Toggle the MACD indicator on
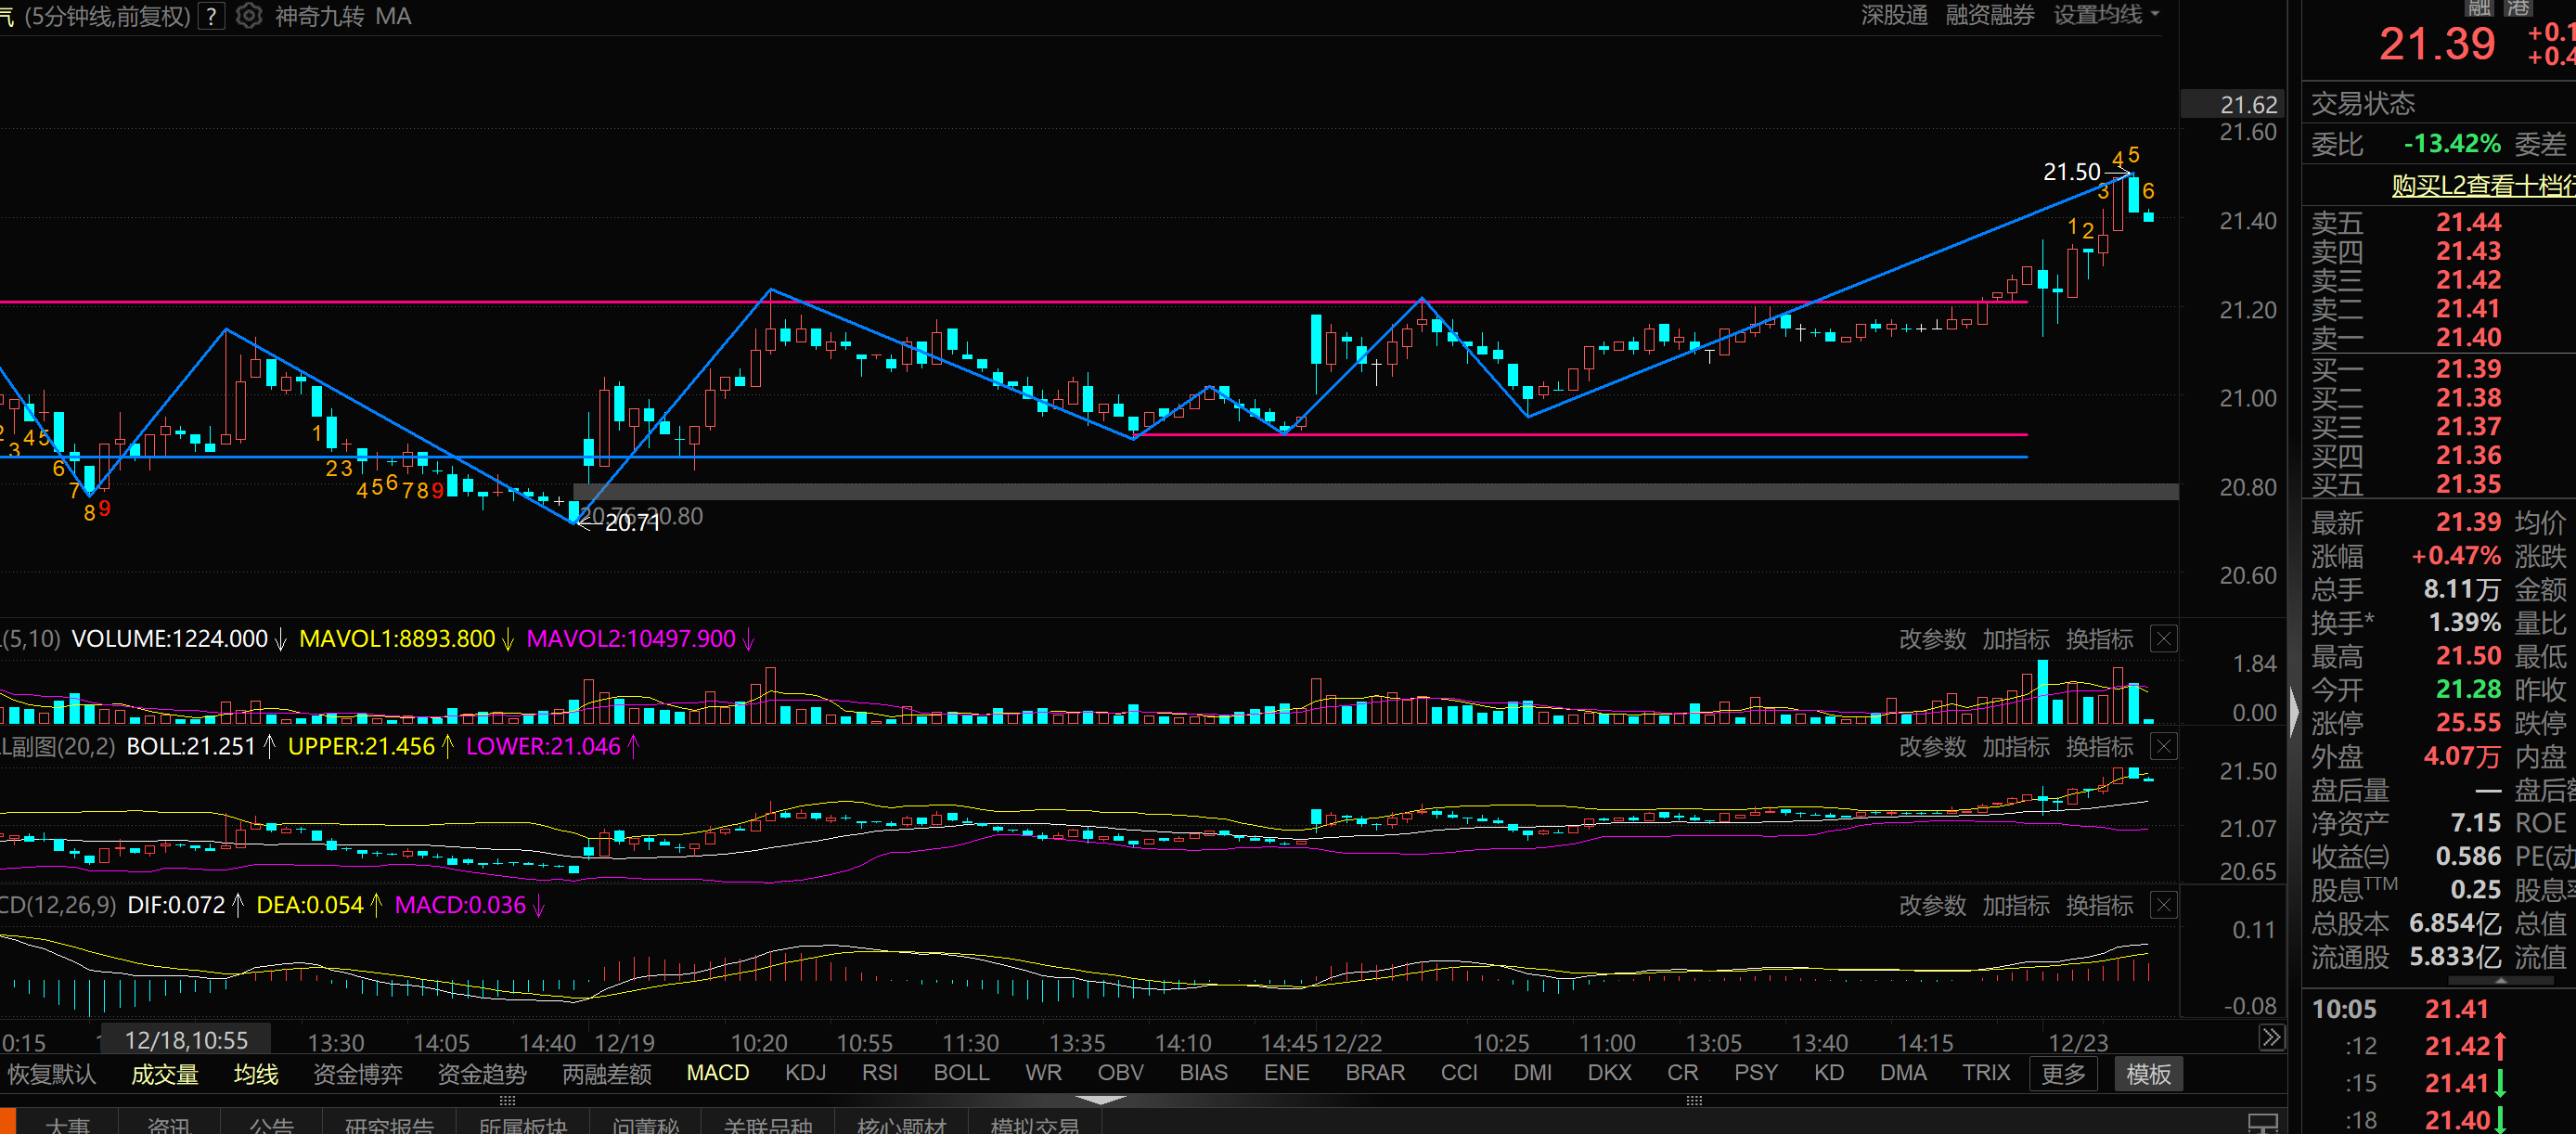 tap(717, 1073)
